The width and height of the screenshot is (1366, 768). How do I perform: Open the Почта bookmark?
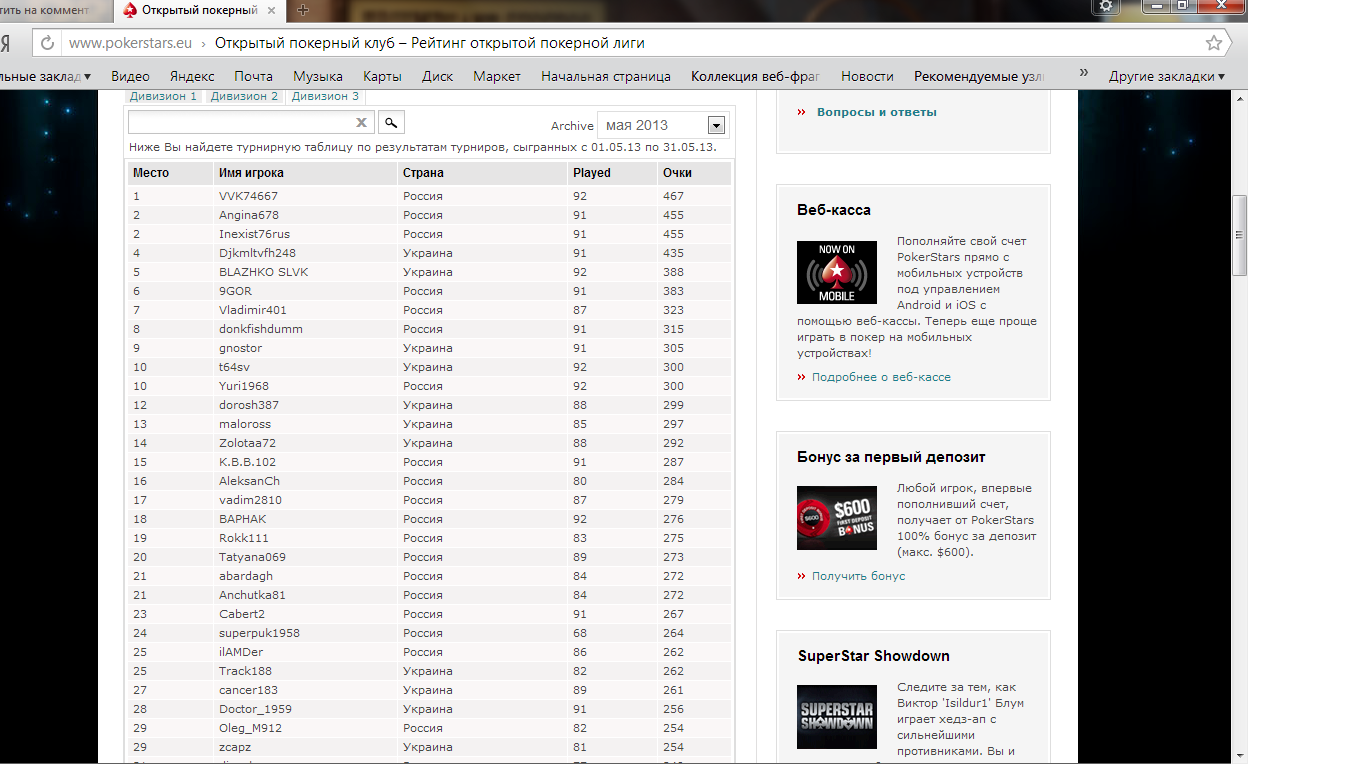point(254,76)
